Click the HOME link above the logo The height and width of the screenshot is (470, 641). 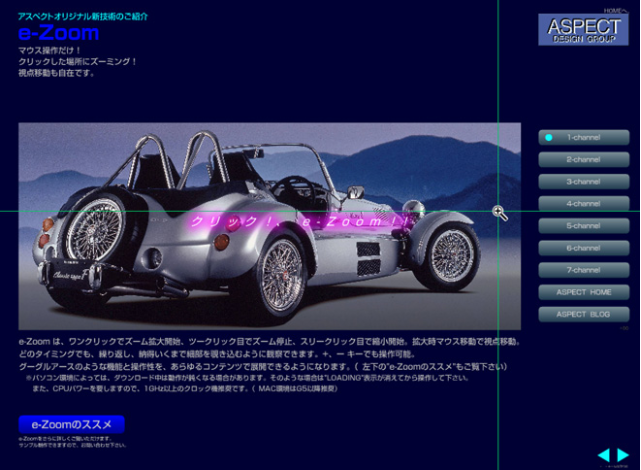coord(614,11)
